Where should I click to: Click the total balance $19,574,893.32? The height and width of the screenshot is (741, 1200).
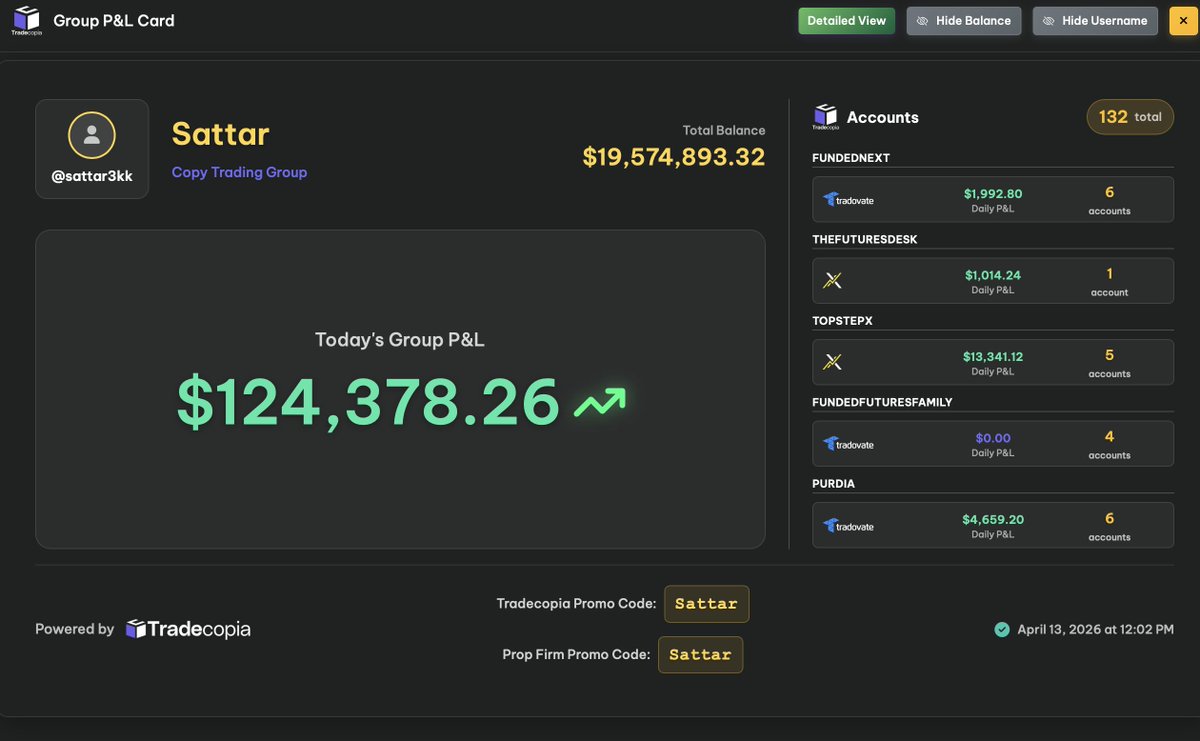[x=674, y=157]
